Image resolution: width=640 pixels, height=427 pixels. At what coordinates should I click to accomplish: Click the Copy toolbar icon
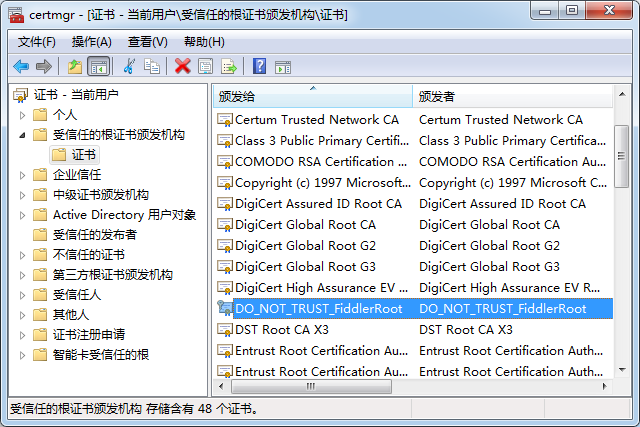(152, 66)
